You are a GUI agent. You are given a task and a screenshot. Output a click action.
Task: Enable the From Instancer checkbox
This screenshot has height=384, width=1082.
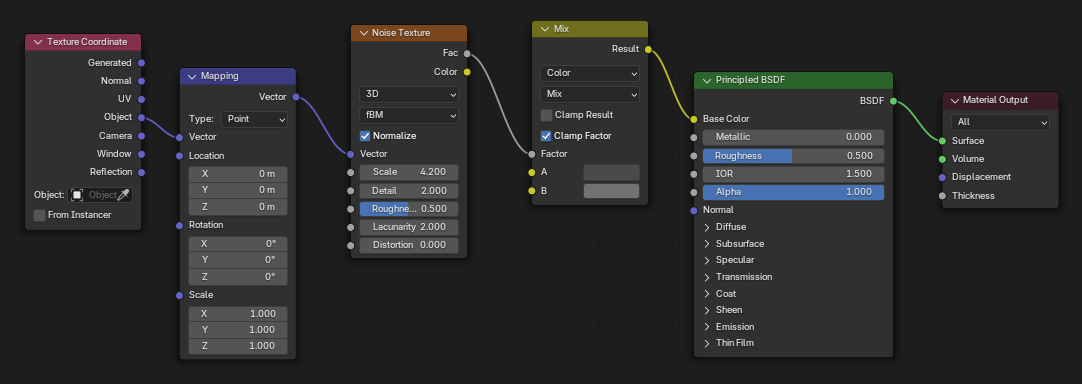[40, 215]
